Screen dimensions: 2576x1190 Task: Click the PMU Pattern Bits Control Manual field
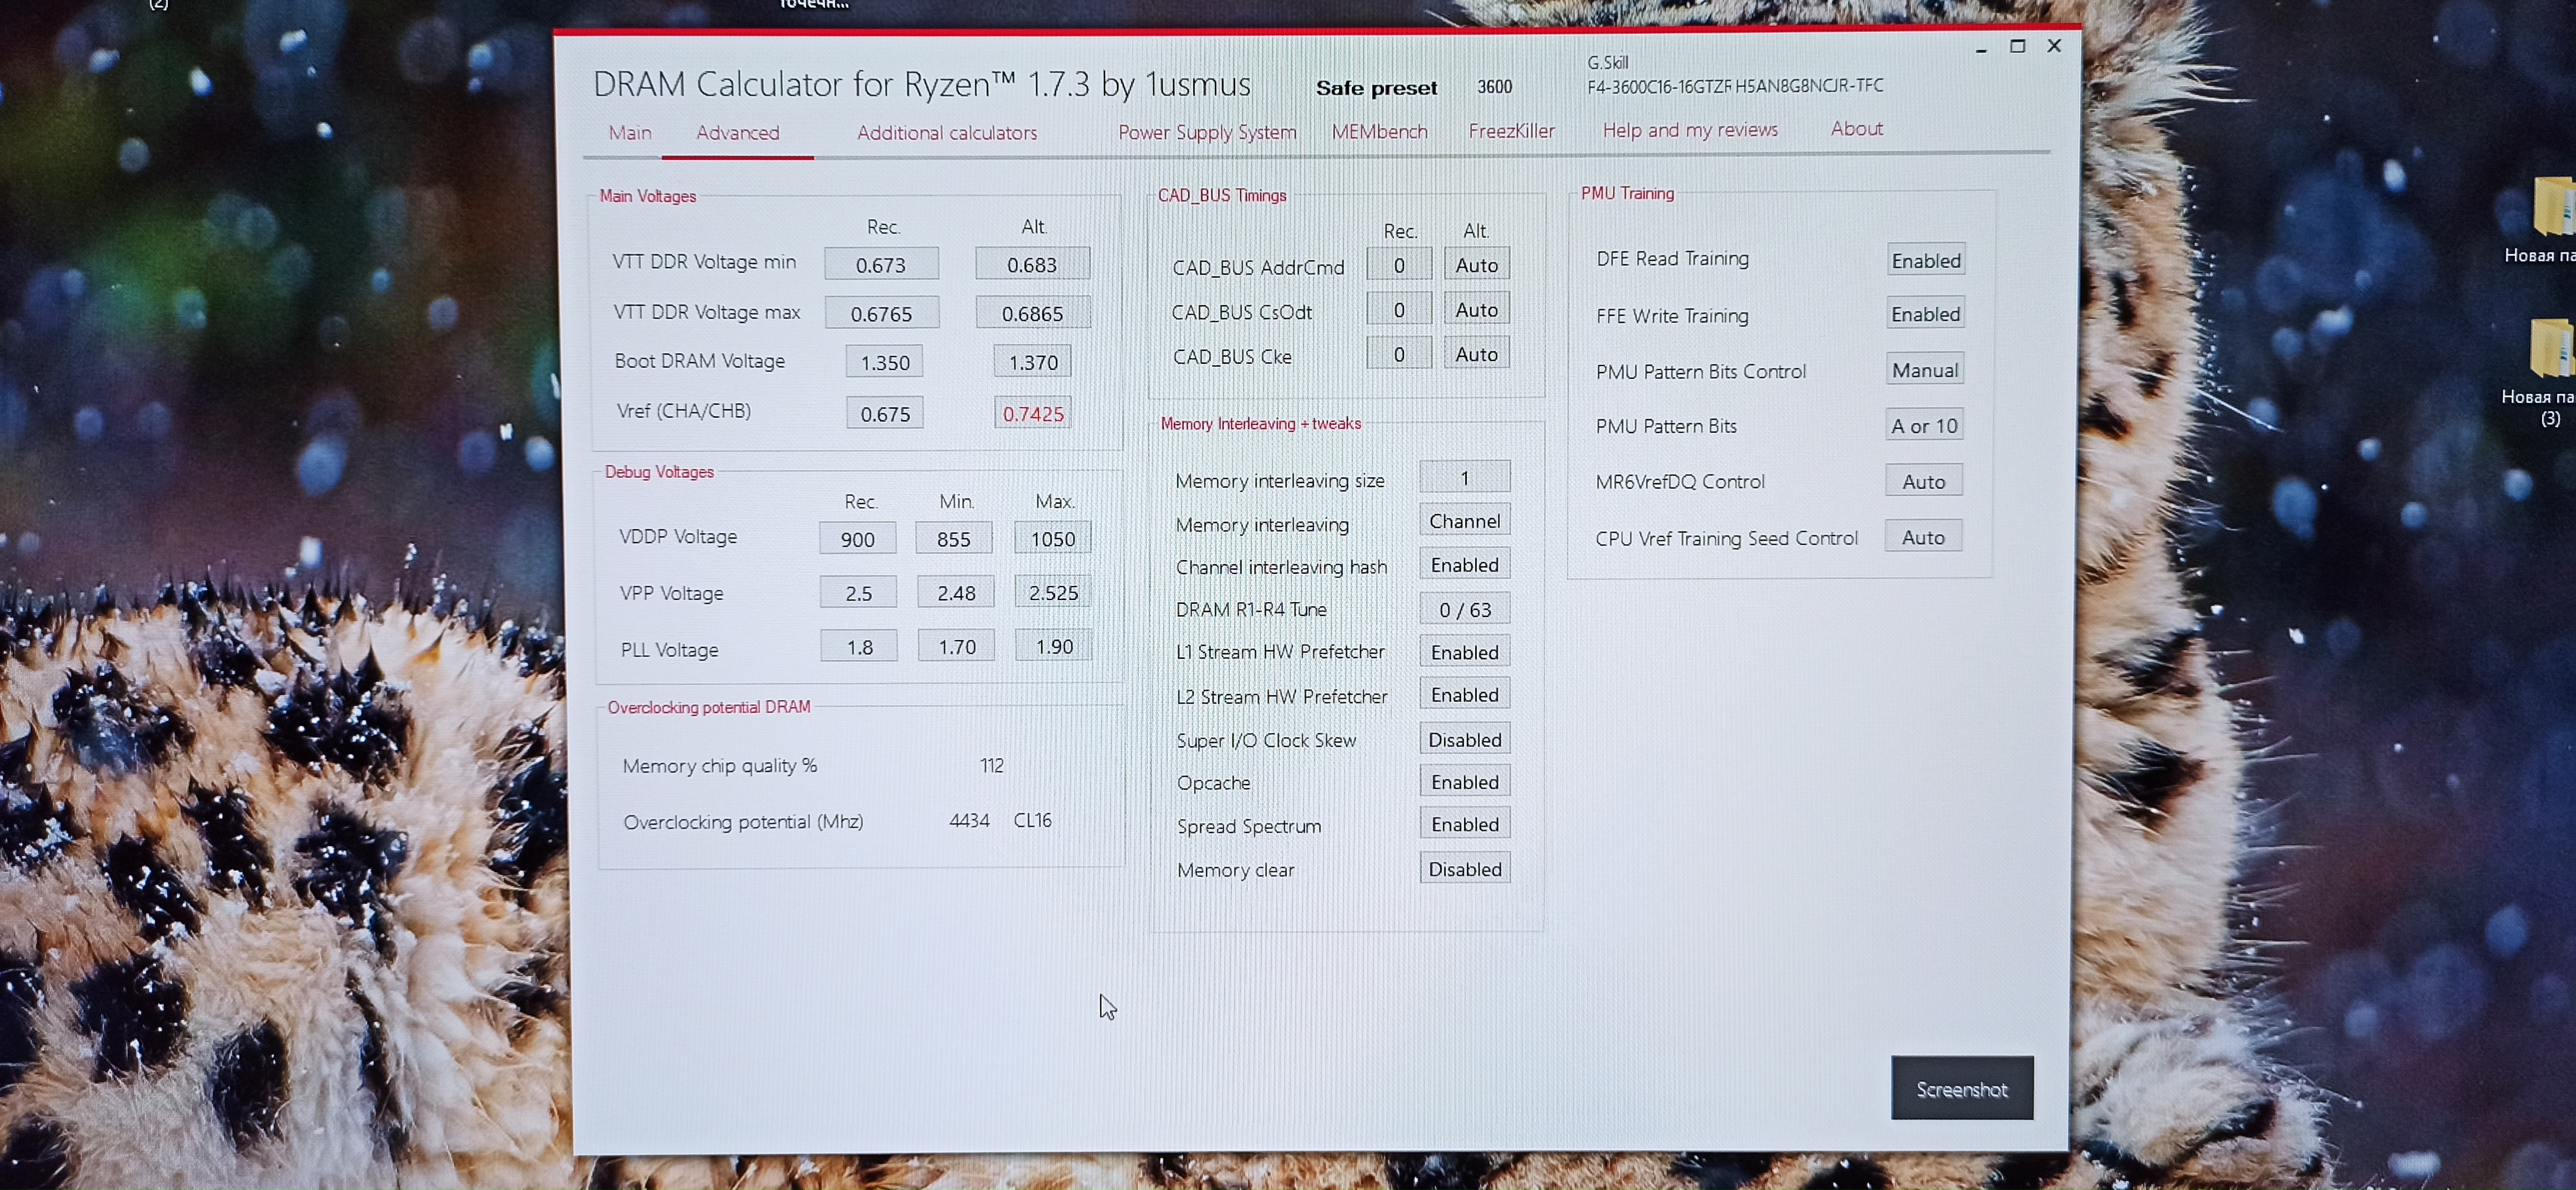click(x=1924, y=370)
